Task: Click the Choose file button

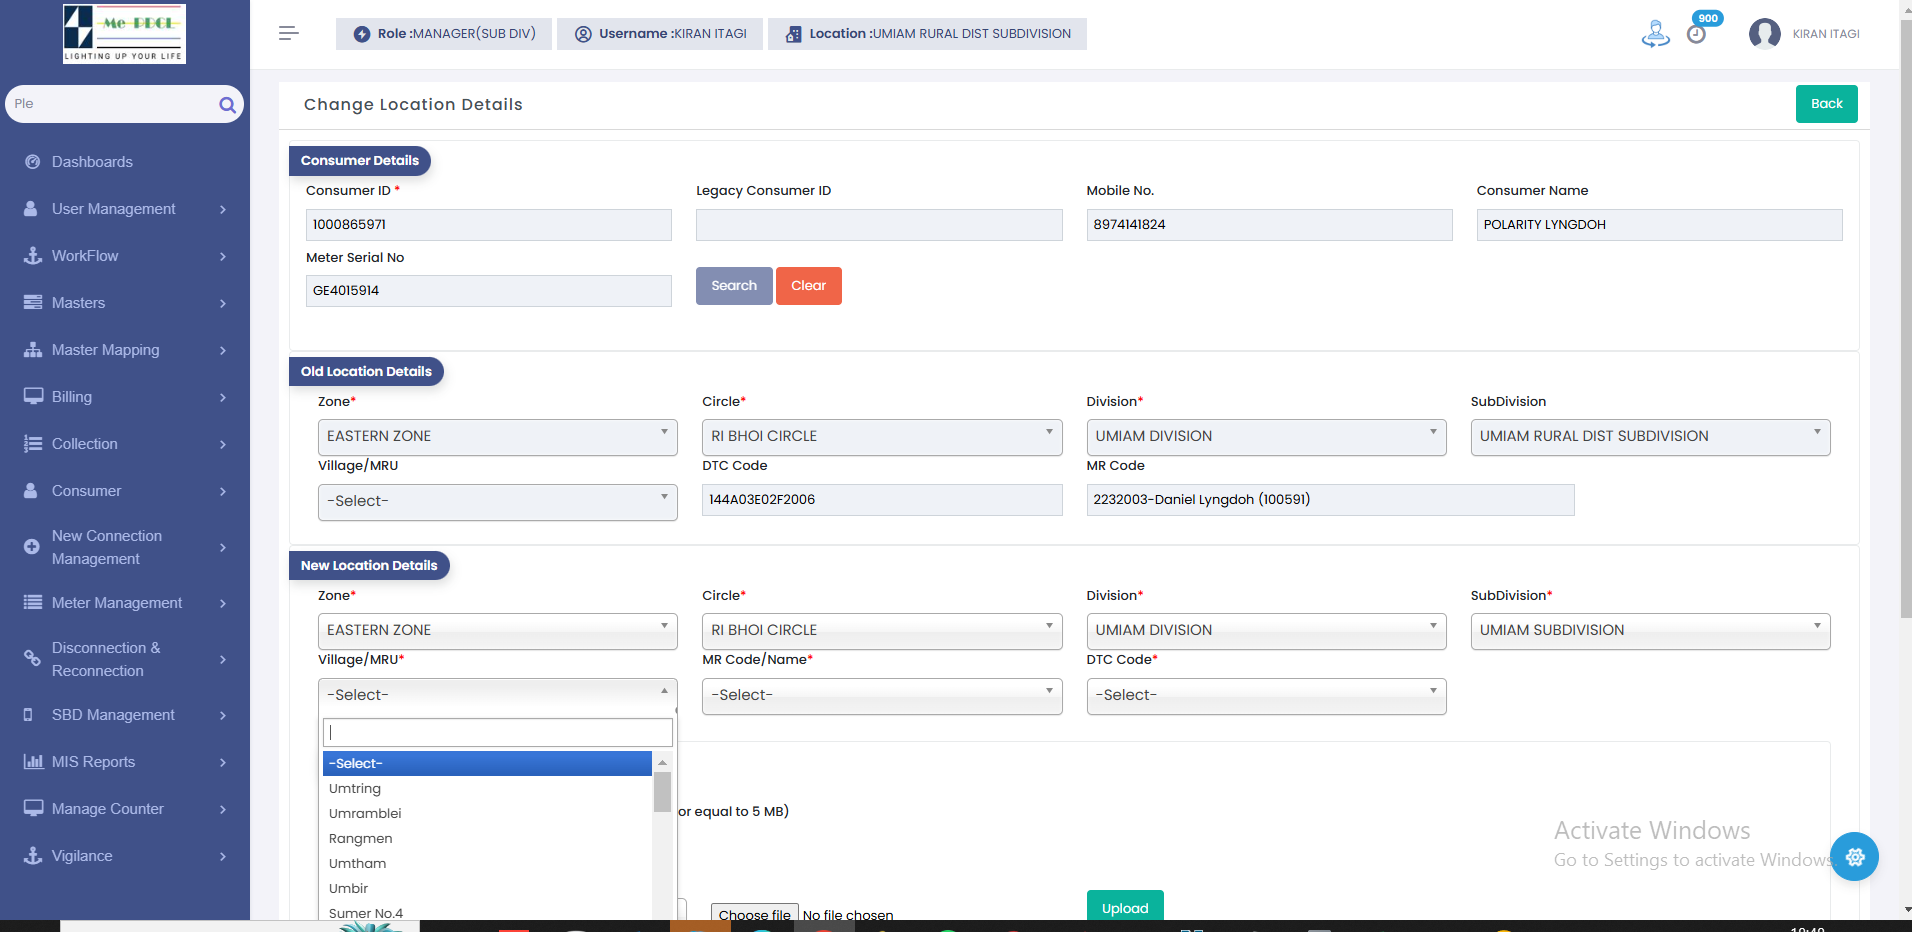Action: coord(755,913)
